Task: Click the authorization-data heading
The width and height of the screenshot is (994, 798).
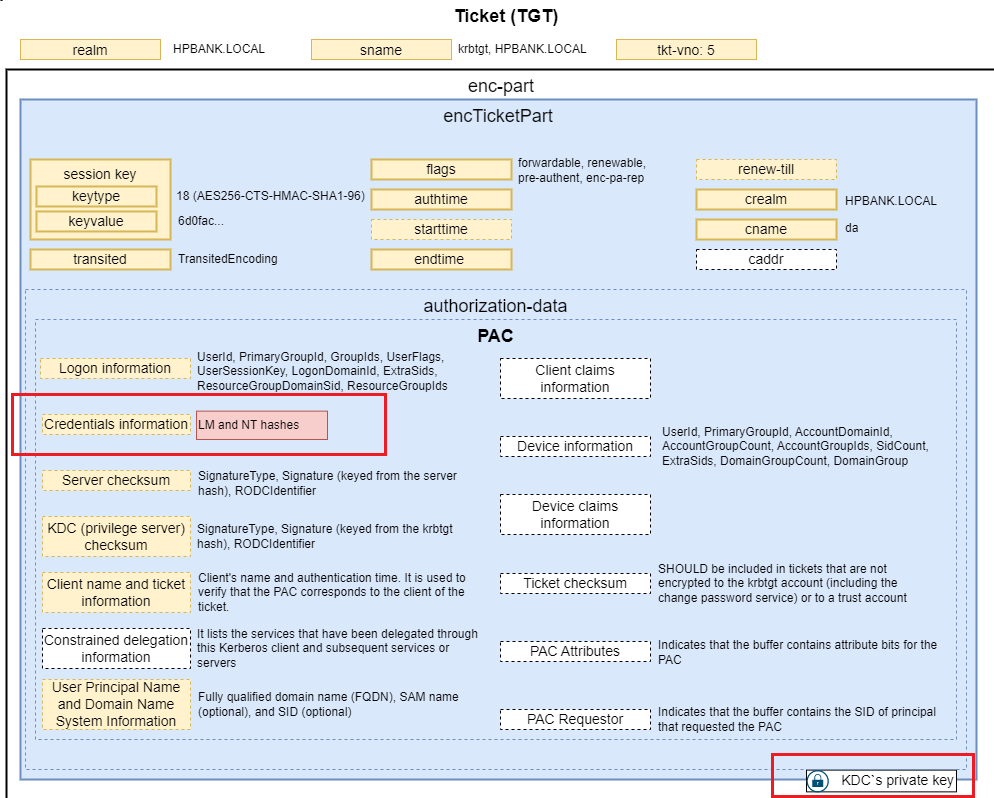Action: pyautogui.click(x=495, y=306)
